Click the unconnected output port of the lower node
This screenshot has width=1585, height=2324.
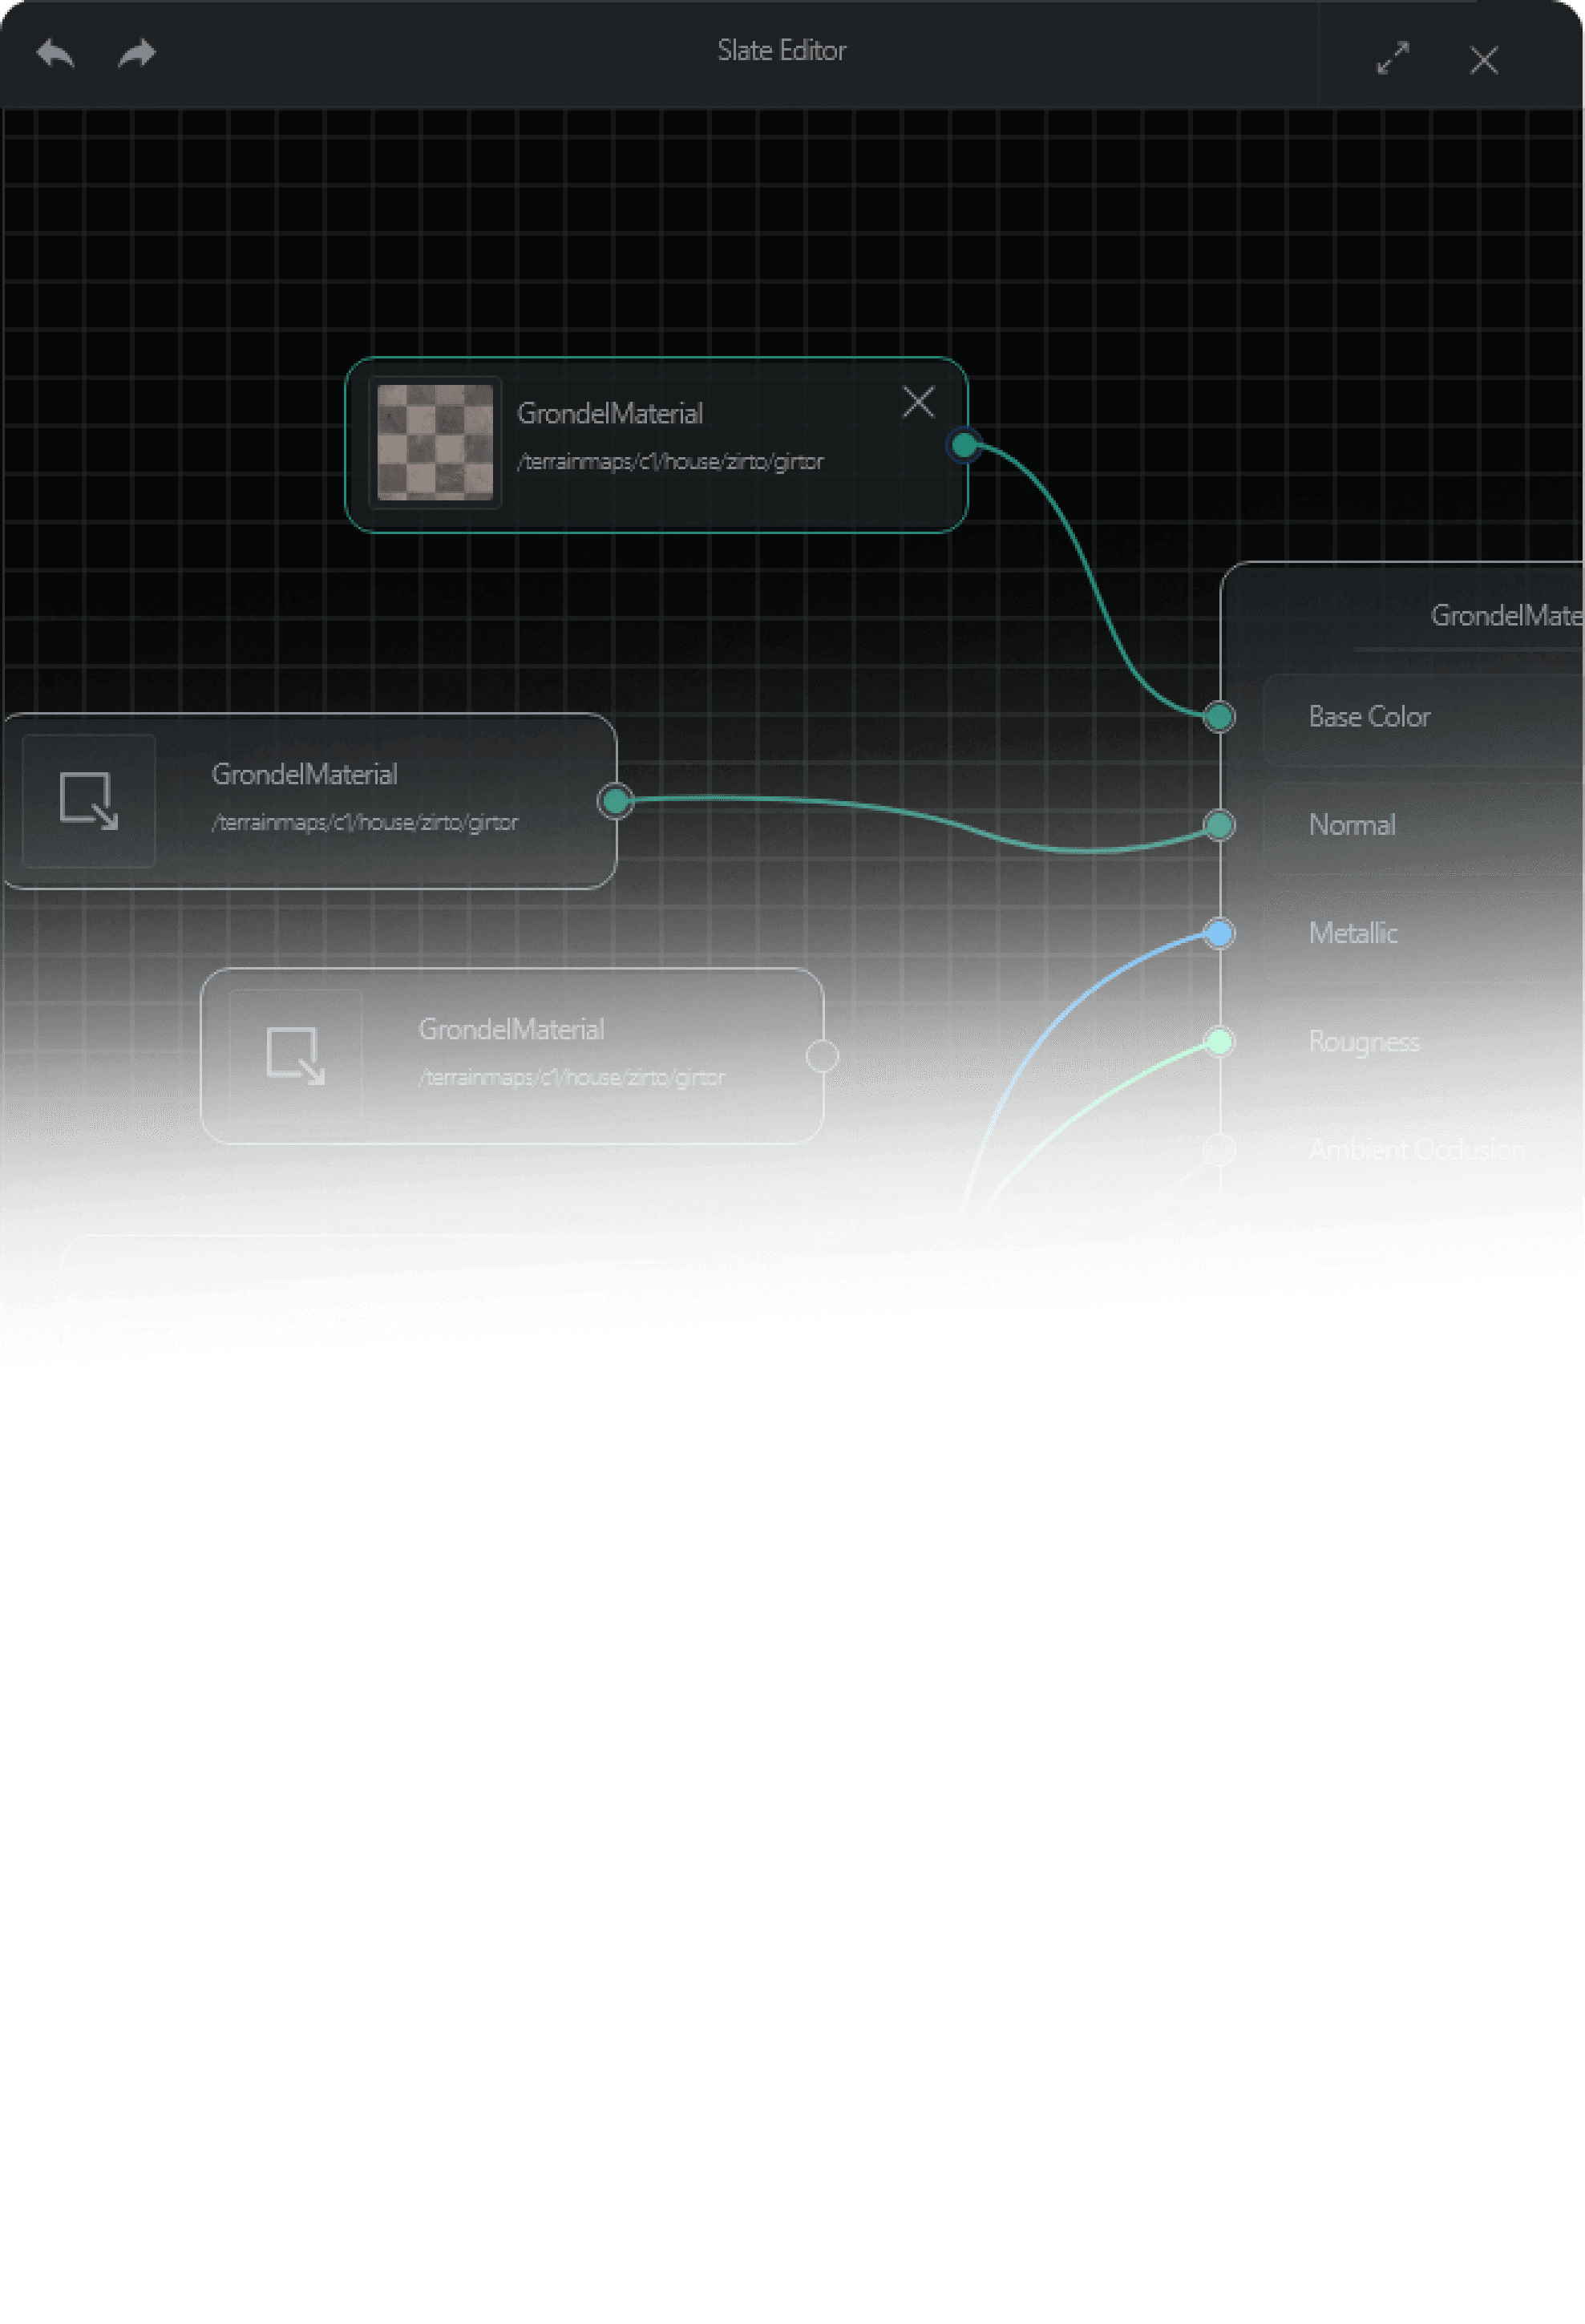[x=822, y=1056]
